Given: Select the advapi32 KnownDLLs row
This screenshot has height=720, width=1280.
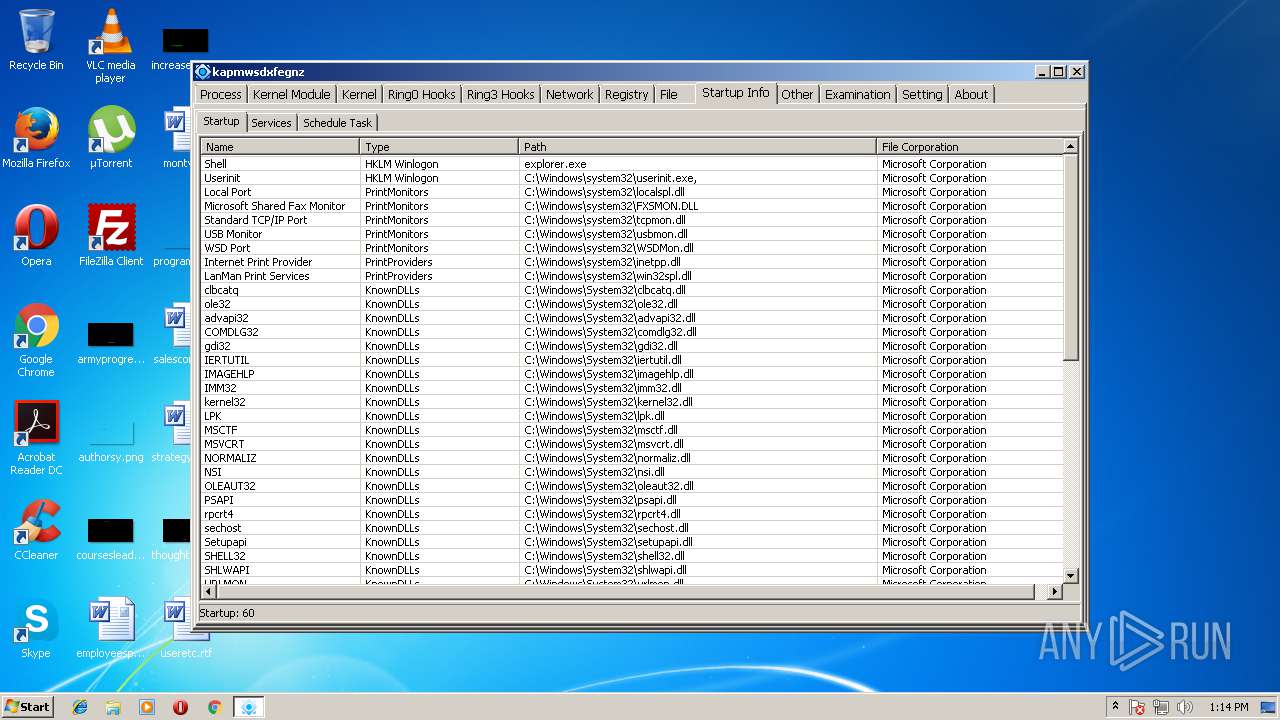Looking at the screenshot, I should coord(631,318).
